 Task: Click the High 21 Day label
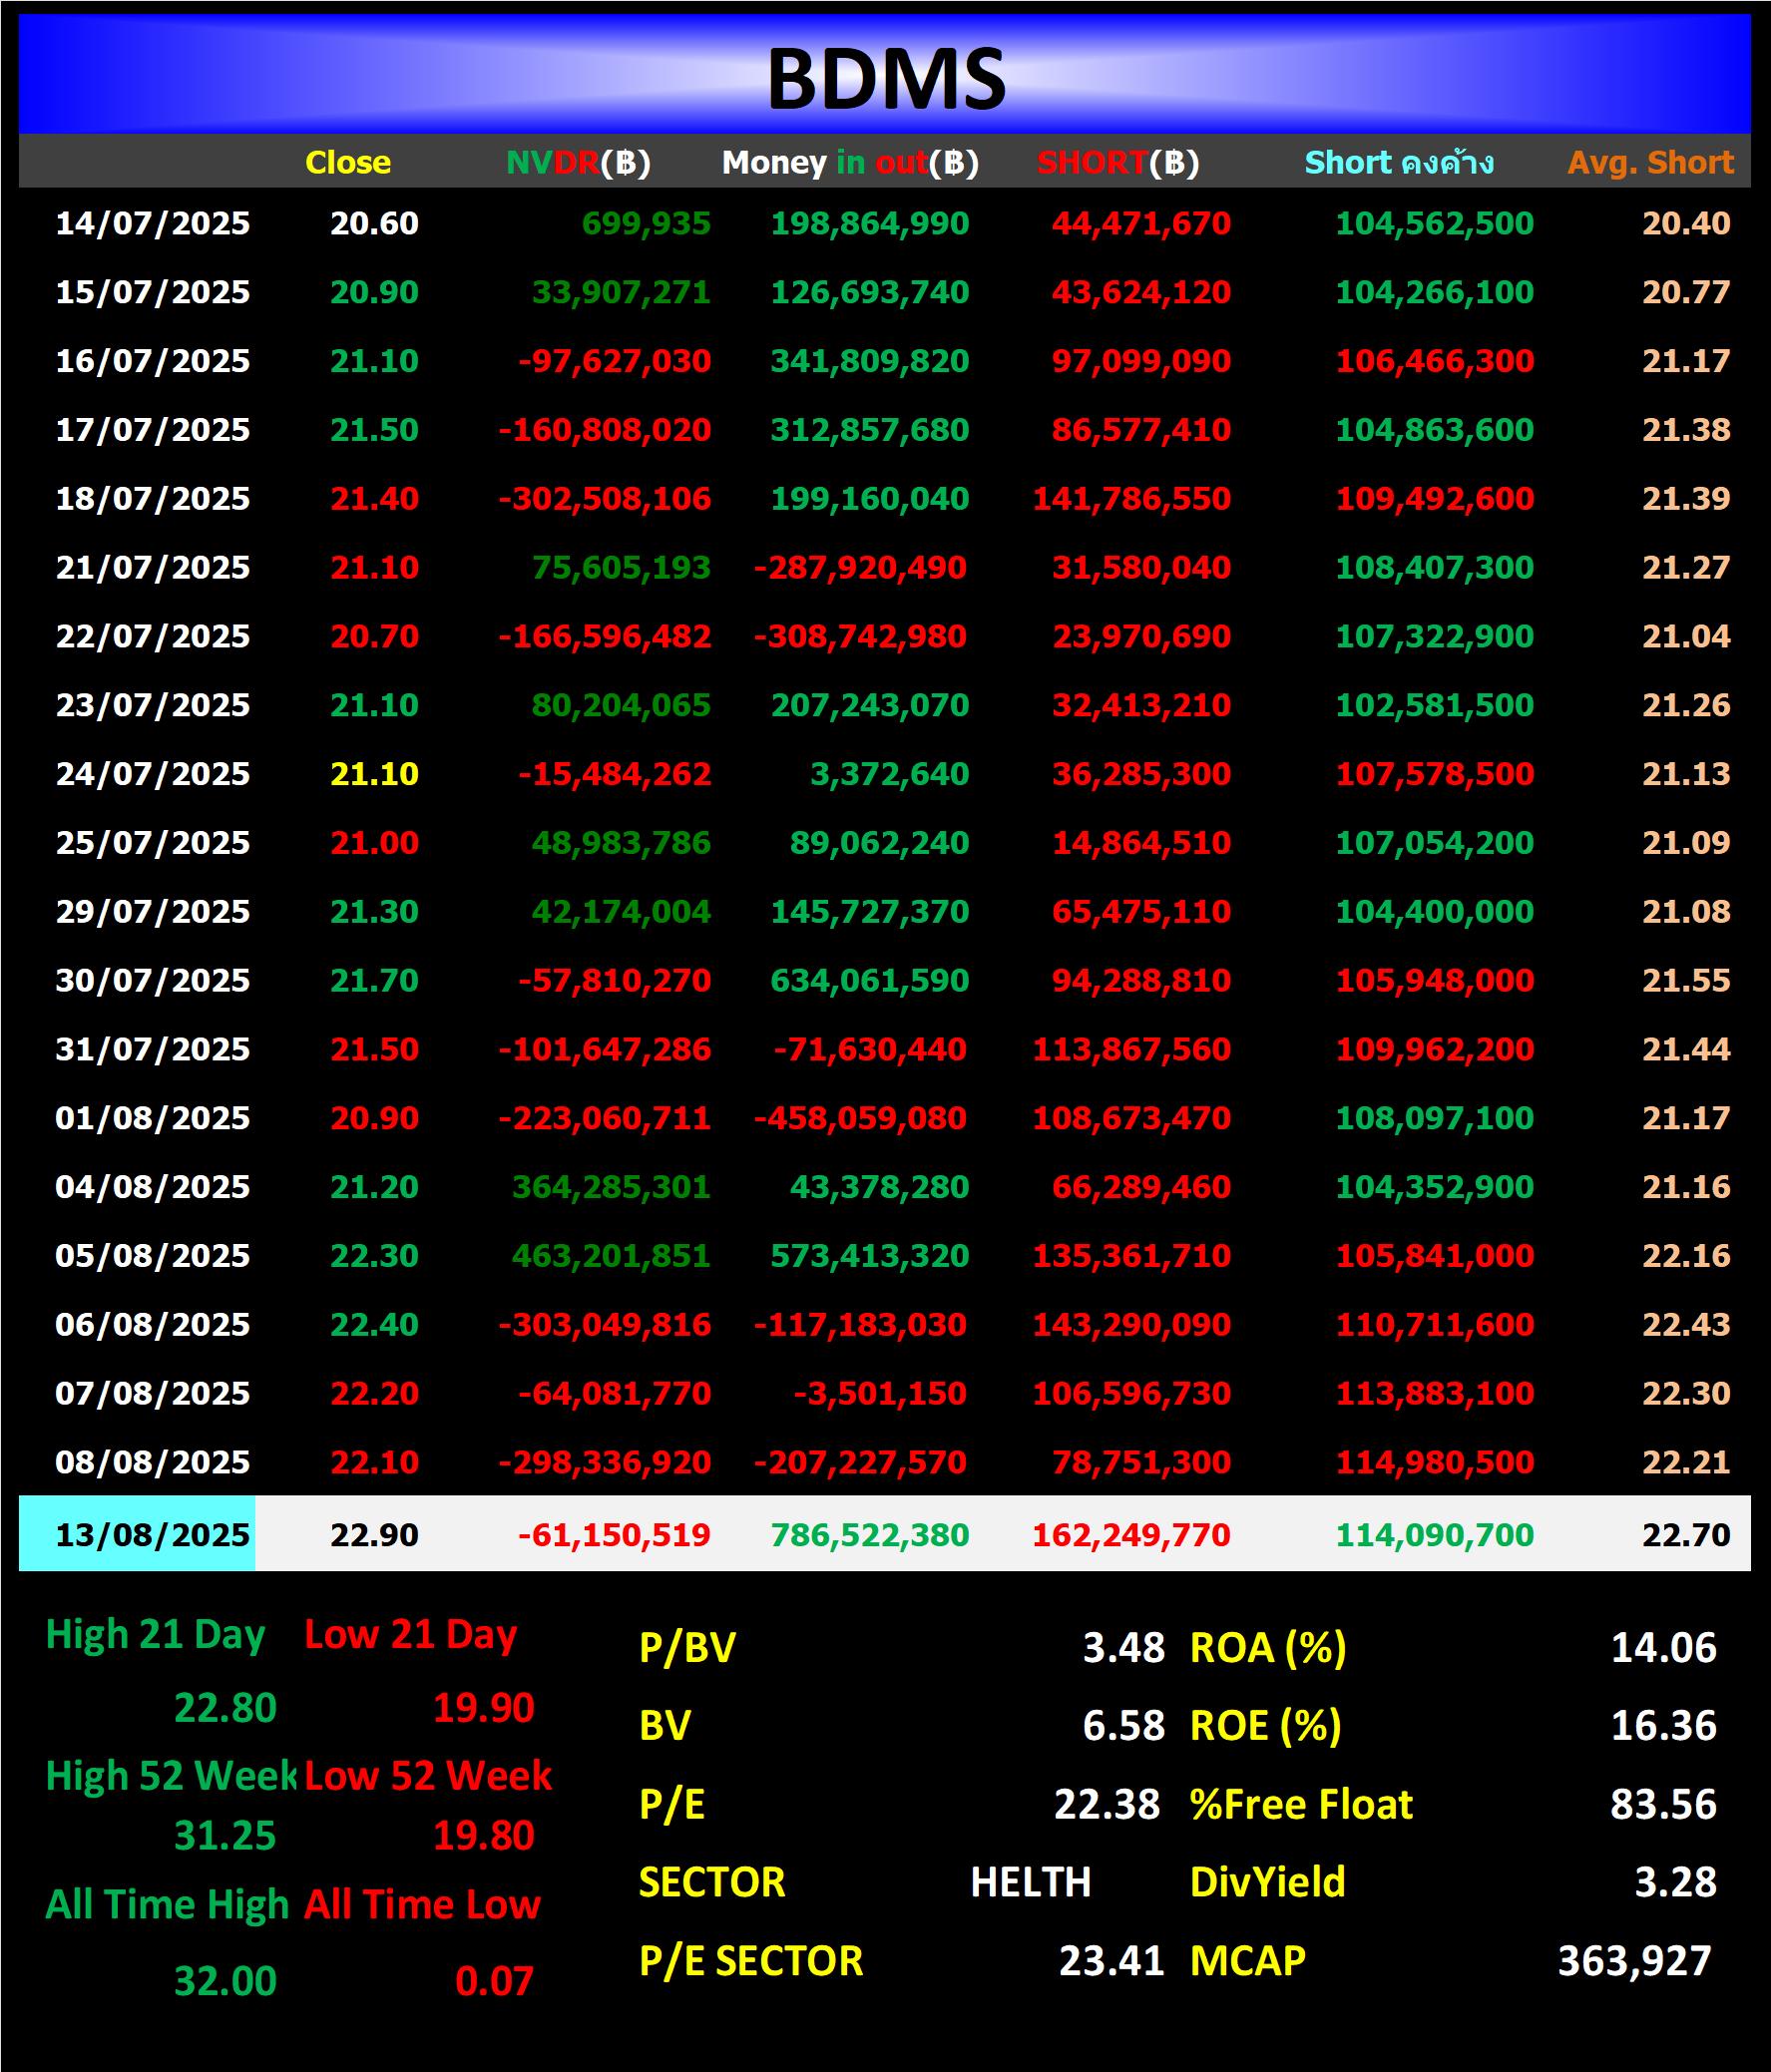click(x=155, y=1636)
